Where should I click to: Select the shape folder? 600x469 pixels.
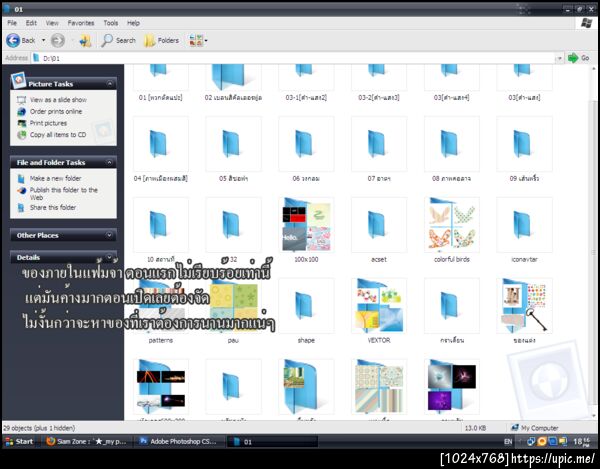coord(306,306)
